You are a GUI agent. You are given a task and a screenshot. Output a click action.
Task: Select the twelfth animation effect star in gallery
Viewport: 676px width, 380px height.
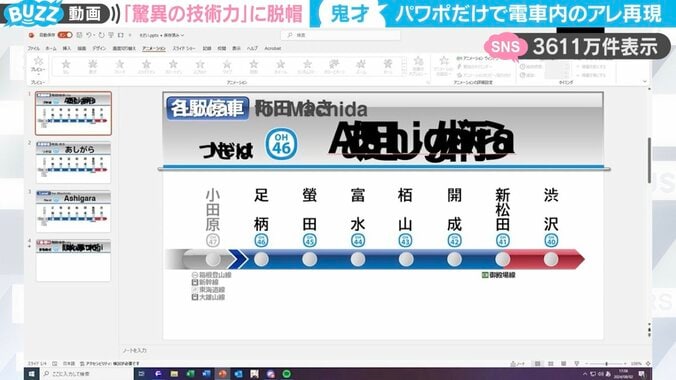360,66
